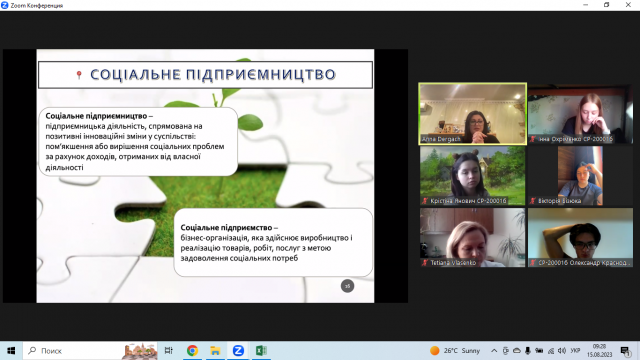Open the network connection tray icon

pyautogui.click(x=551, y=351)
